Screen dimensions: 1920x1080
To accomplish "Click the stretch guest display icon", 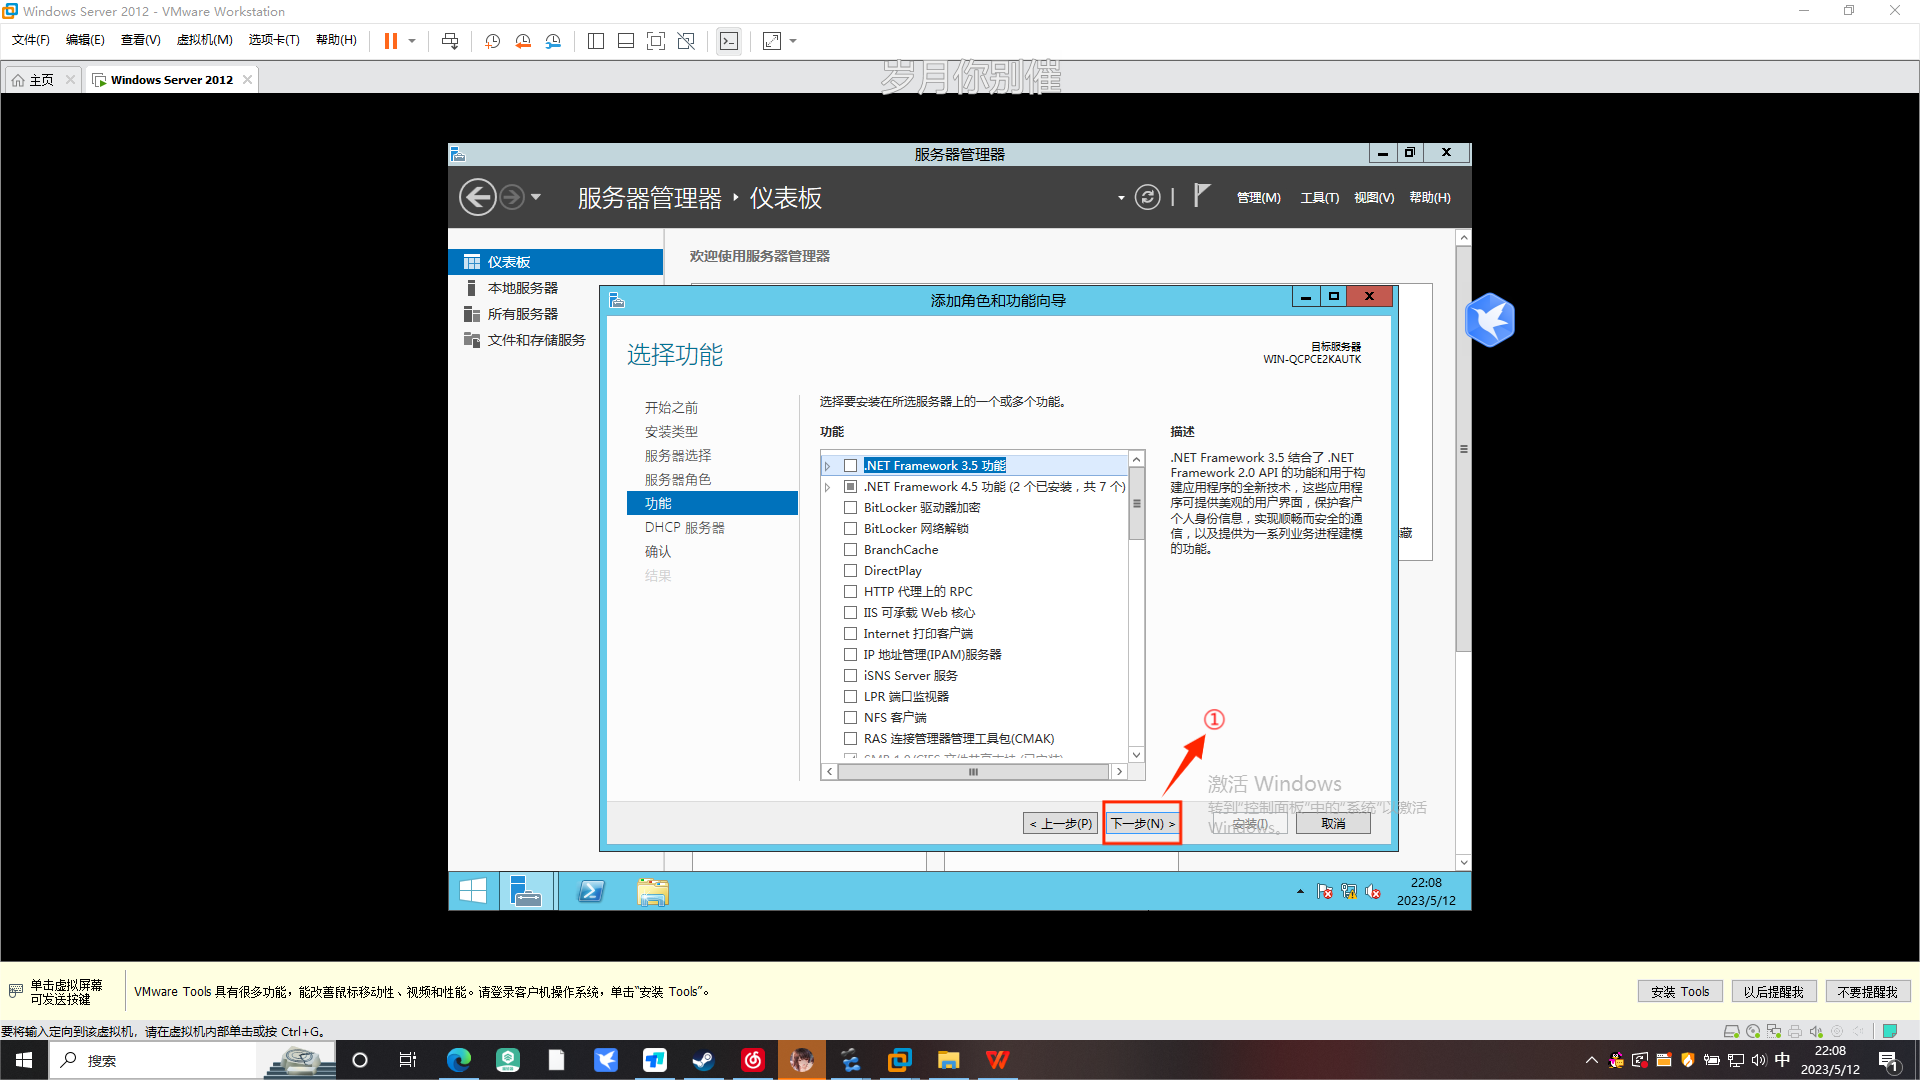I will click(x=772, y=41).
